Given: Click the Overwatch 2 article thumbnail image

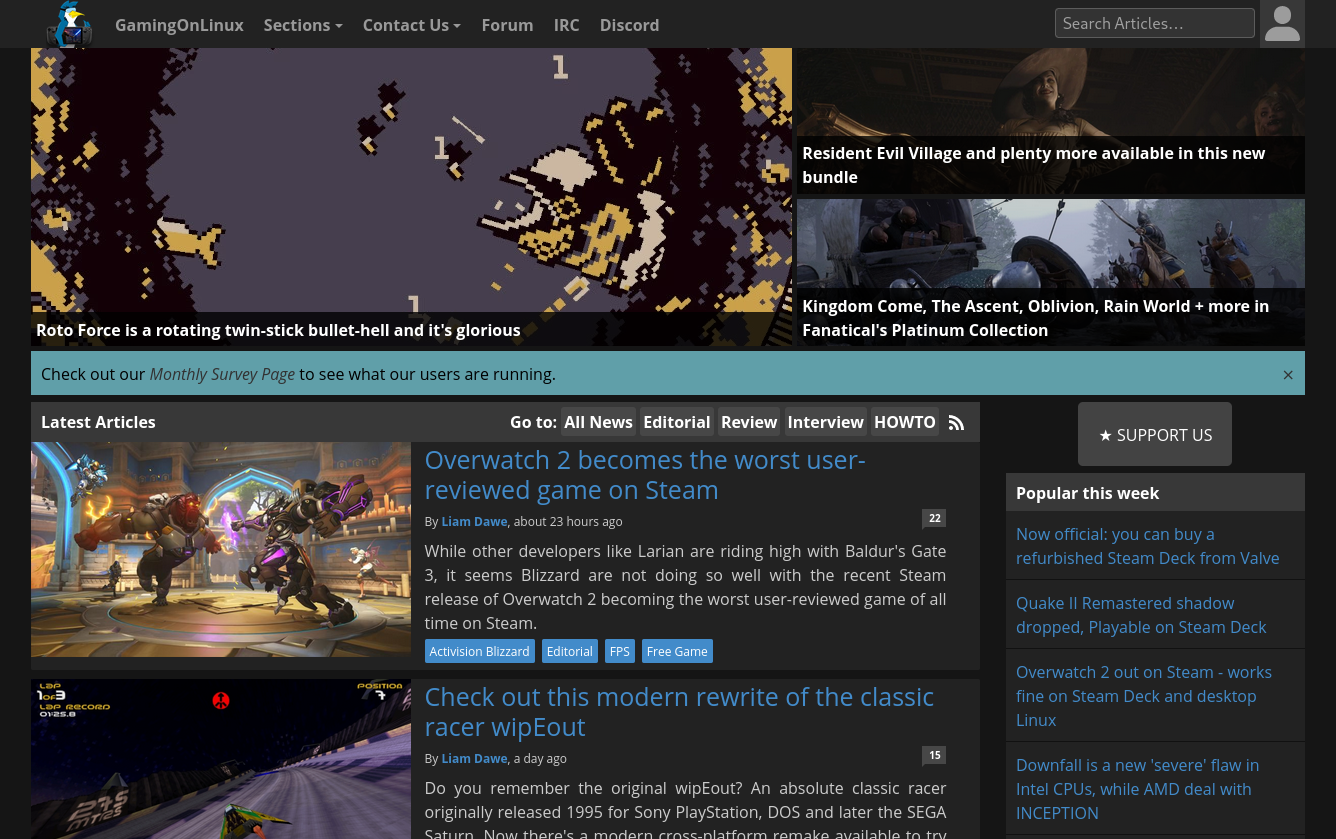Looking at the screenshot, I should point(221,550).
